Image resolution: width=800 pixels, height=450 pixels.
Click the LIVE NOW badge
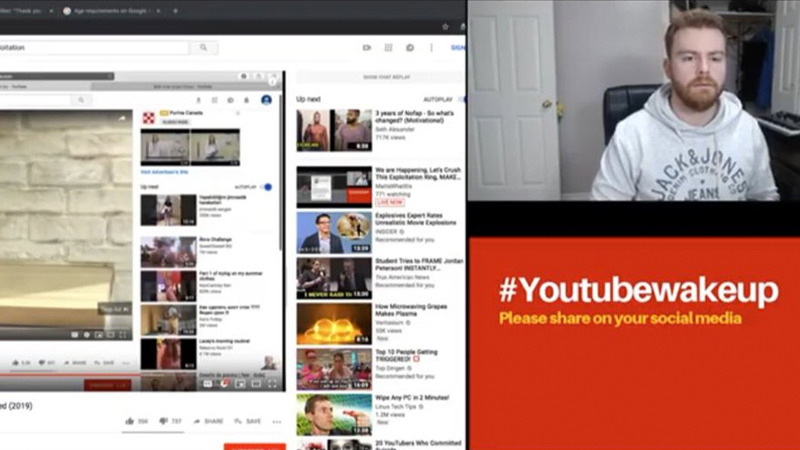pyautogui.click(x=390, y=203)
